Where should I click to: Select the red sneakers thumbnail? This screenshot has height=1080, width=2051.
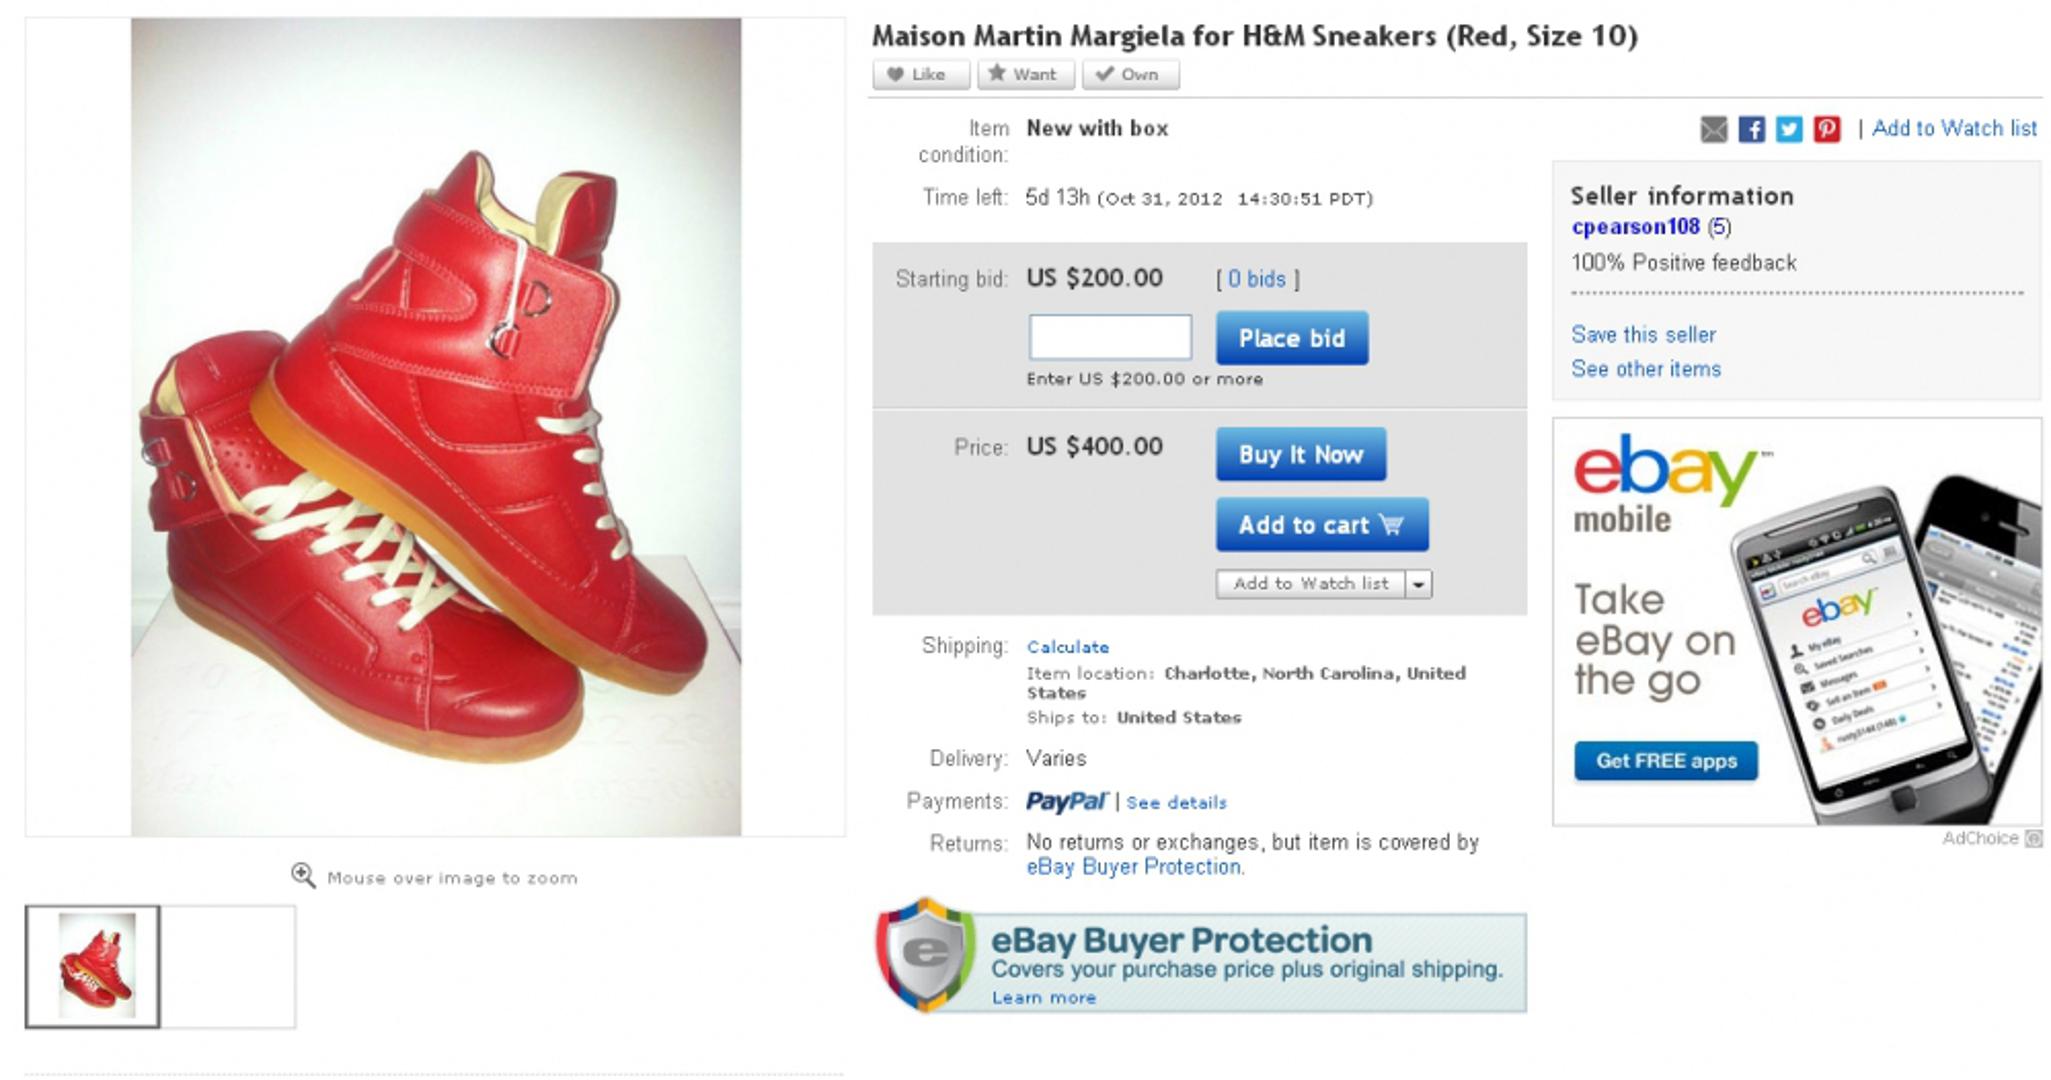point(93,966)
